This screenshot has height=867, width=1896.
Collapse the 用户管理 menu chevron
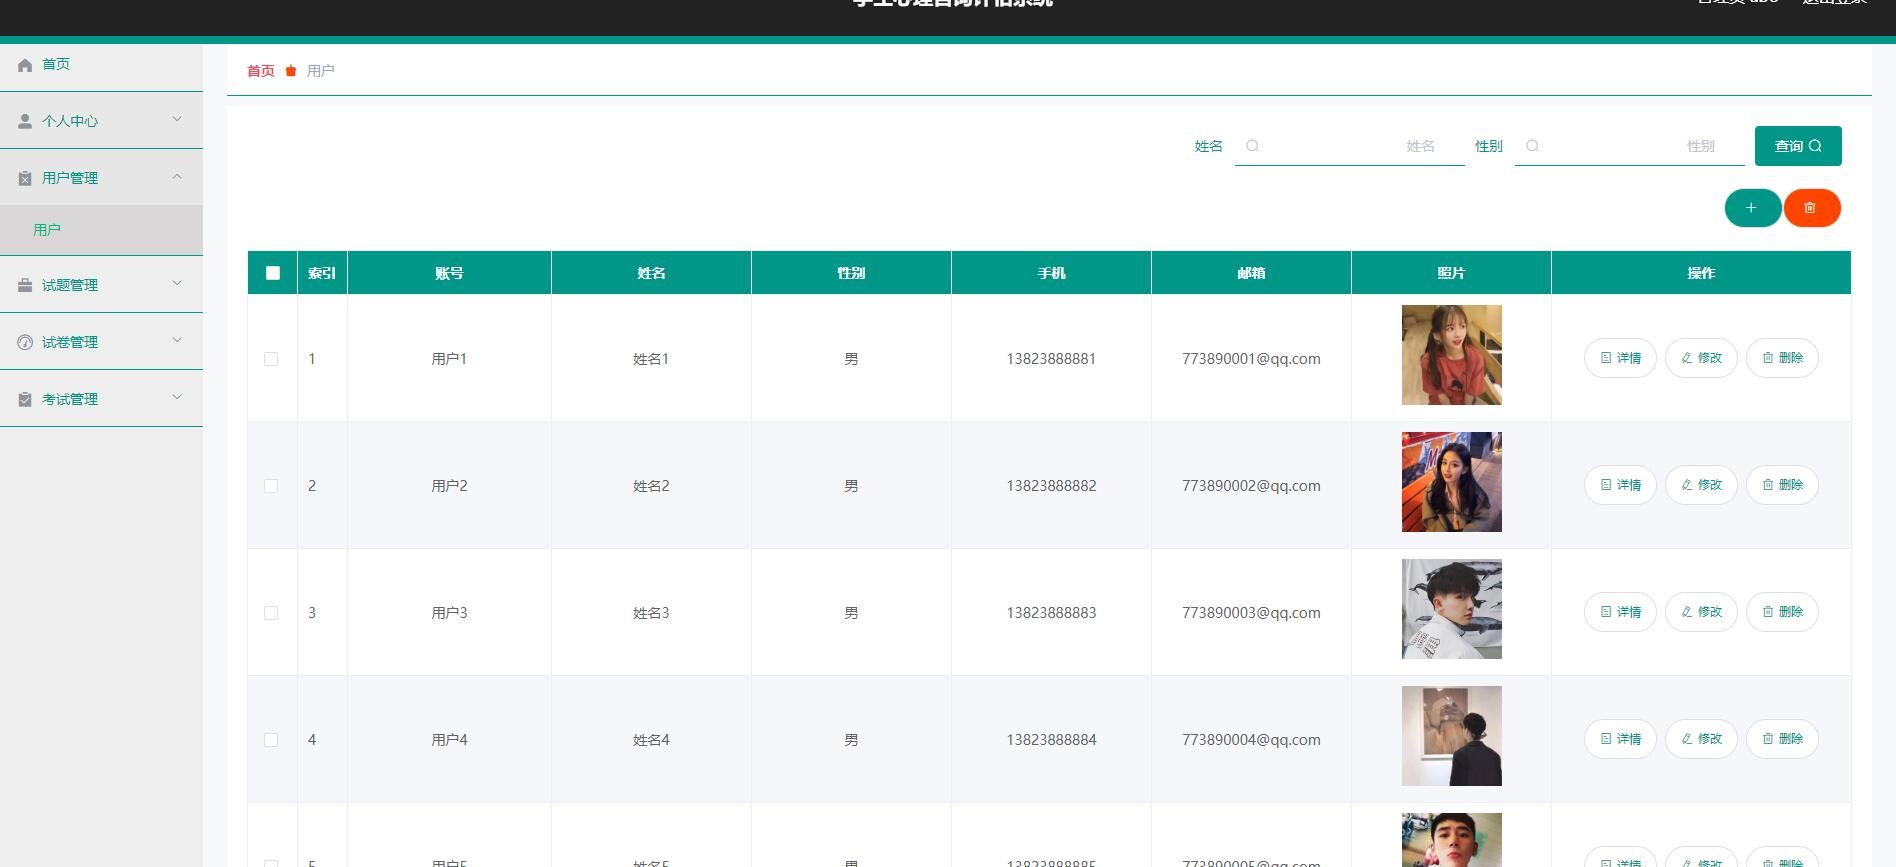[x=177, y=177]
